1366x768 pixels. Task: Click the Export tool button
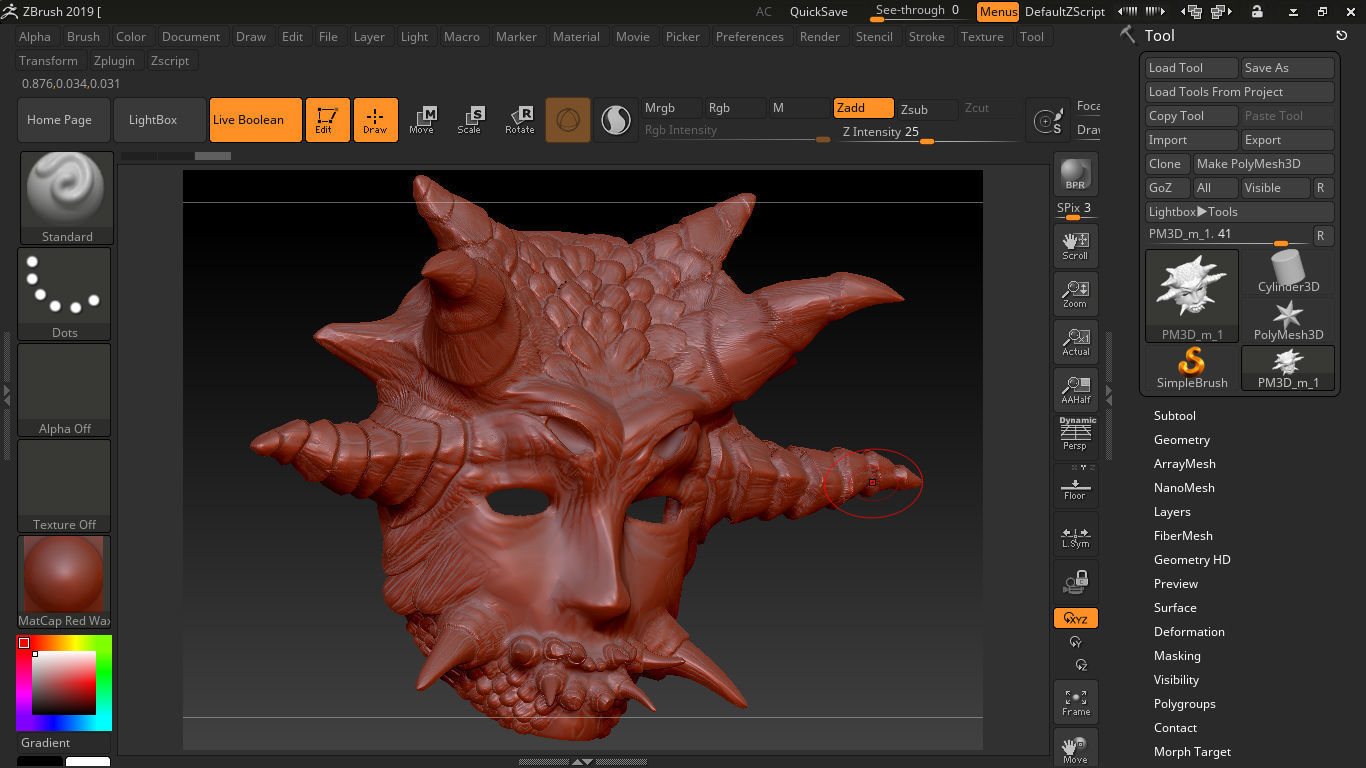click(x=1288, y=140)
